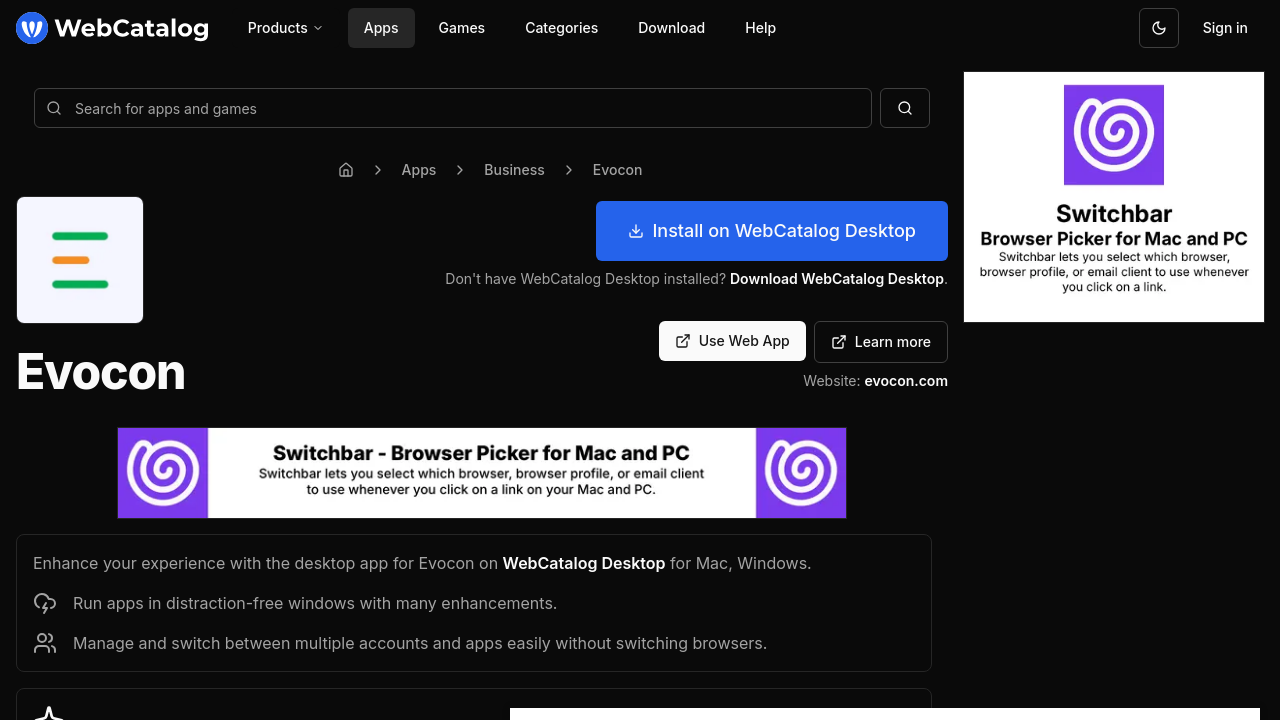Click the Learn more button
This screenshot has width=1280, height=720.
click(x=881, y=342)
